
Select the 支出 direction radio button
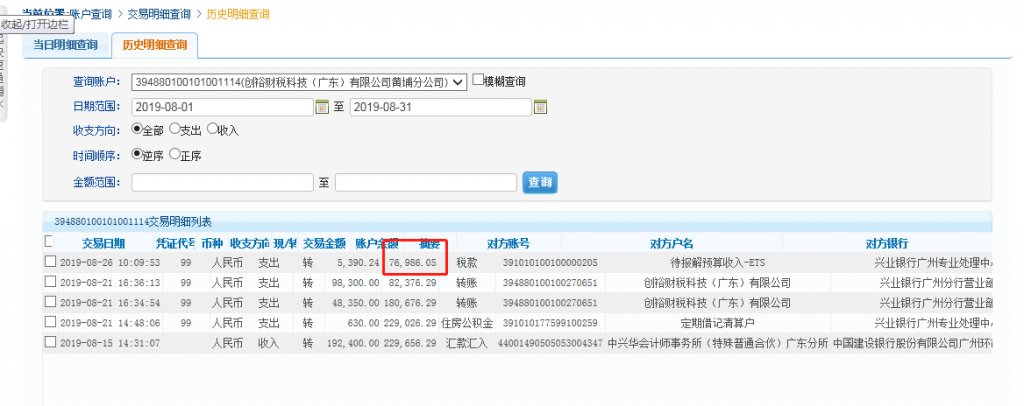[x=174, y=129]
